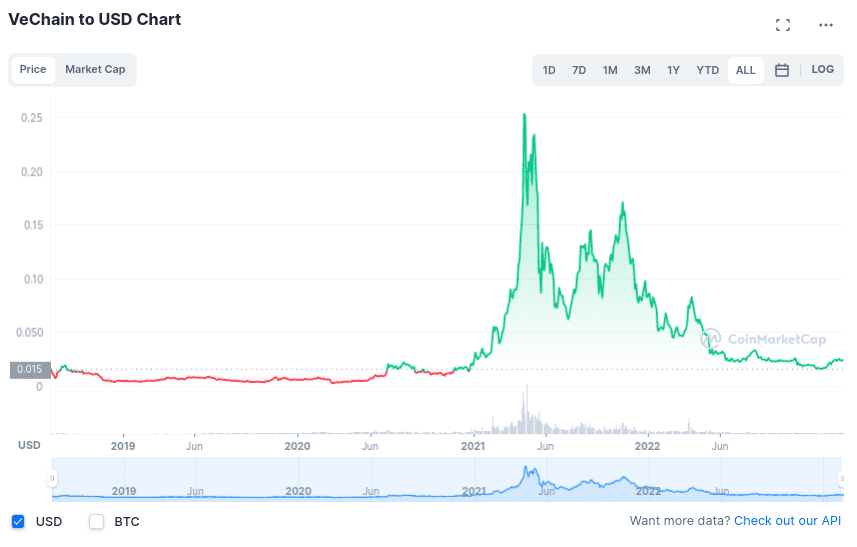Click the USD axis unit label
Image resolution: width=857 pixels, height=547 pixels.
[x=30, y=445]
